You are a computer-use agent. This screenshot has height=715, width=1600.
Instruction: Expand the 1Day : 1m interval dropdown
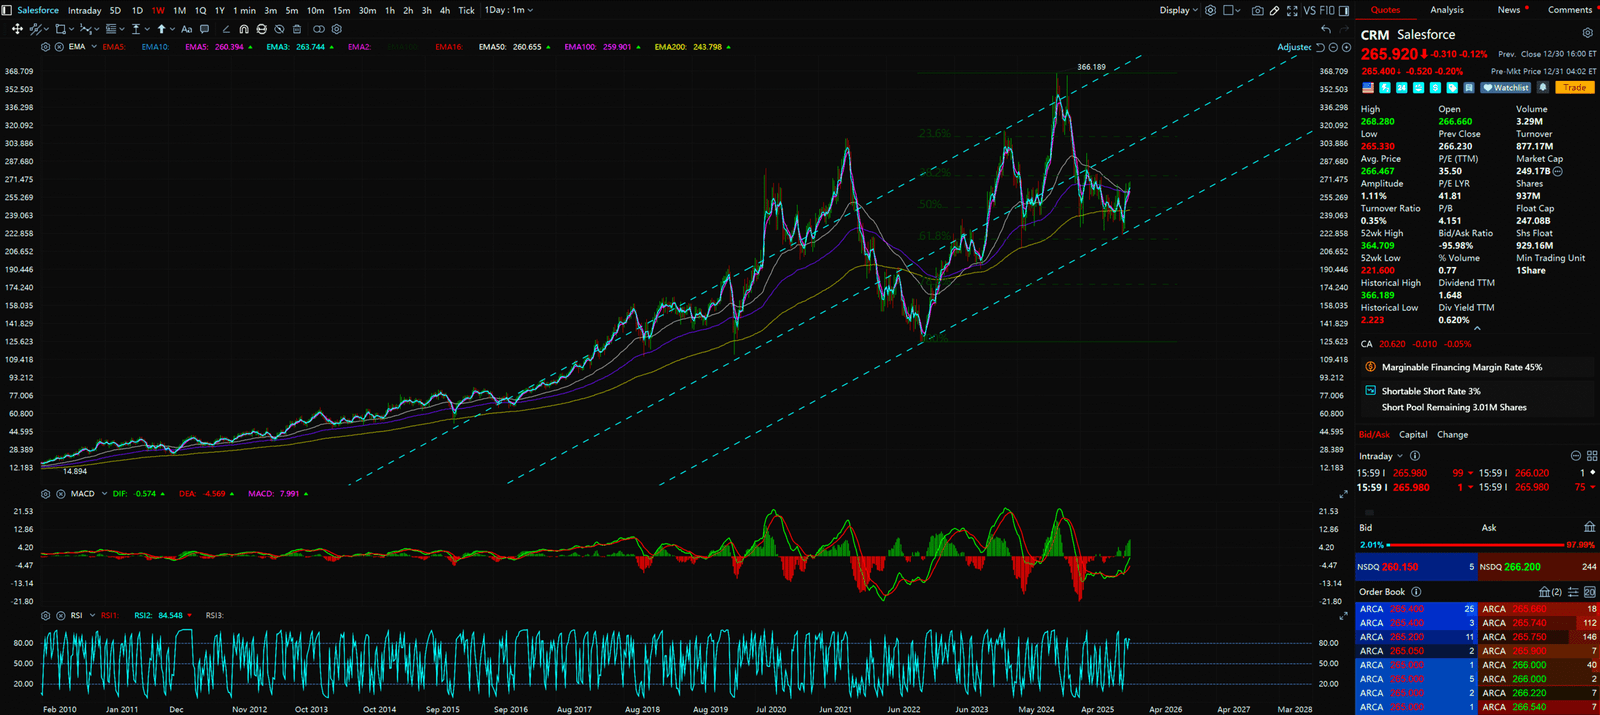[x=509, y=10]
